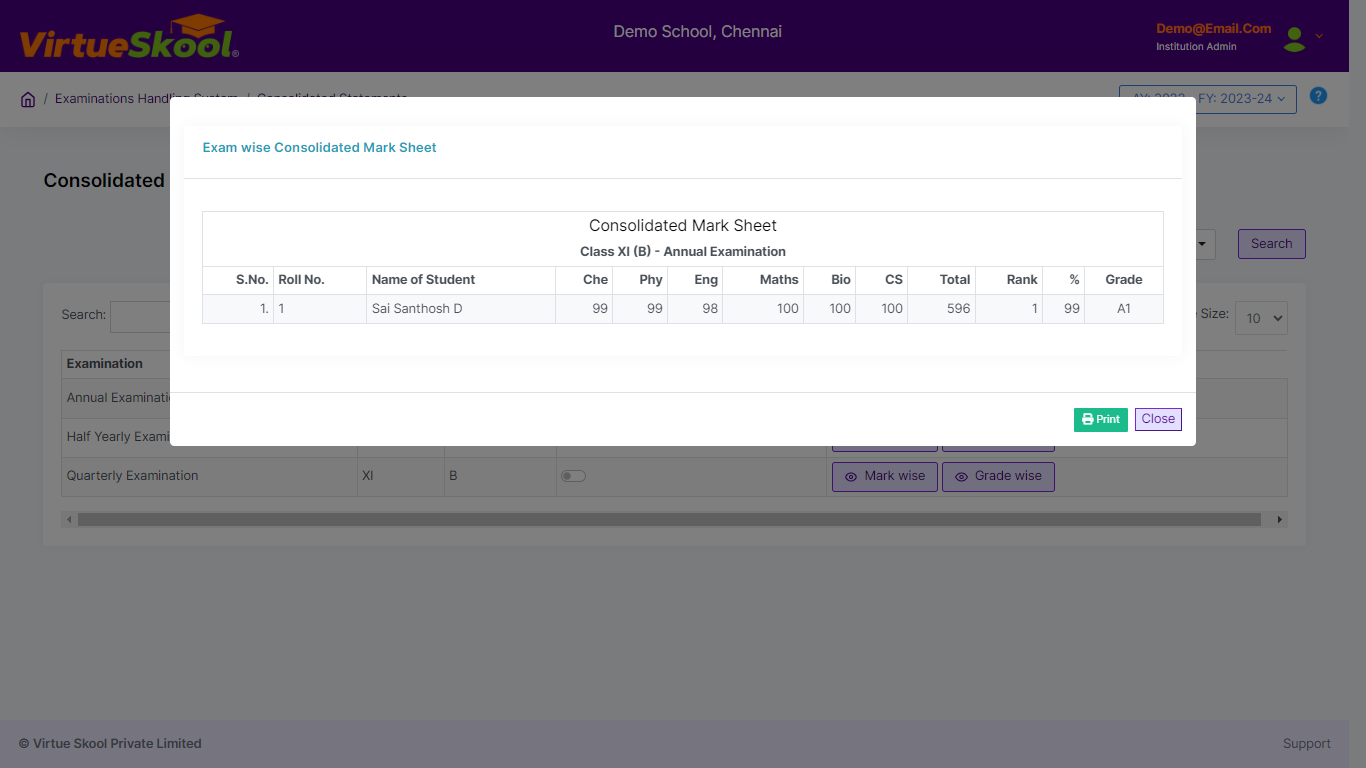The width and height of the screenshot is (1366, 768).
Task: Click the horizontal scrollbar track
Action: tap(669, 520)
